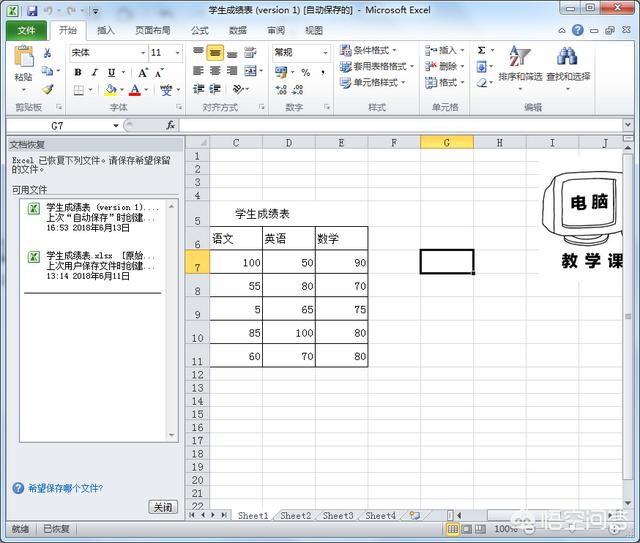This screenshot has height=543, width=640.
Task: Switch to the Insert (插入) ribbon tab
Action: click(x=106, y=30)
